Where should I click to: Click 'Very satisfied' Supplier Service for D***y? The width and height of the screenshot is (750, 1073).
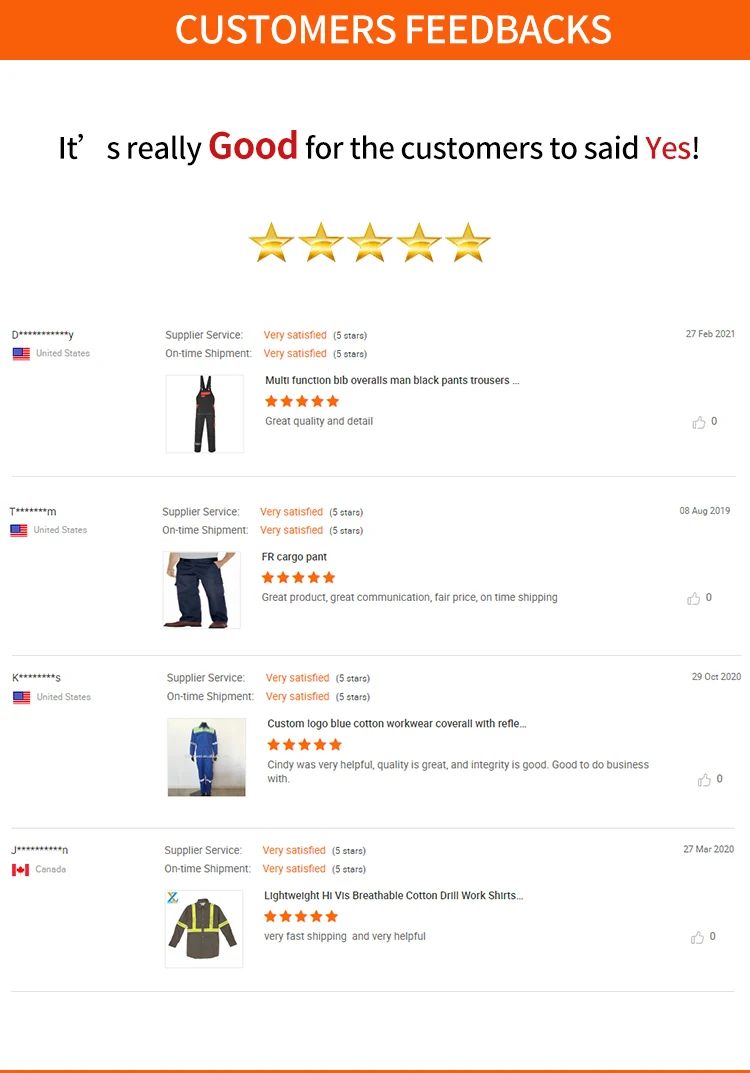pos(295,335)
